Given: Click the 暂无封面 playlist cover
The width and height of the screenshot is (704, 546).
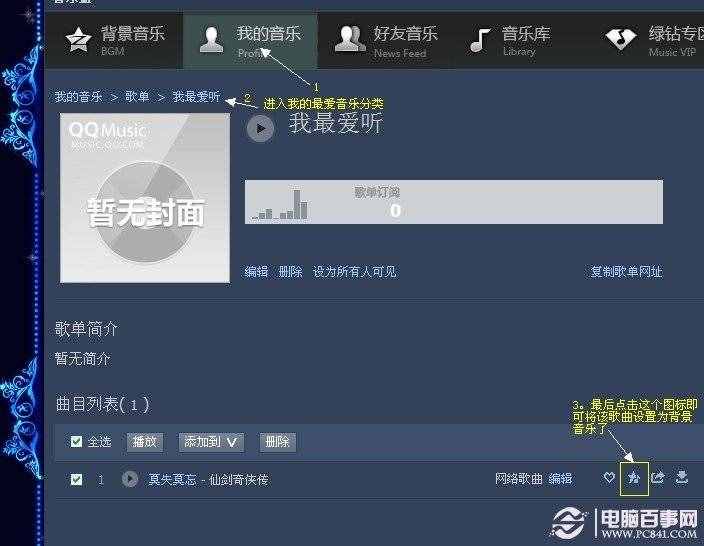Looking at the screenshot, I should point(145,198).
